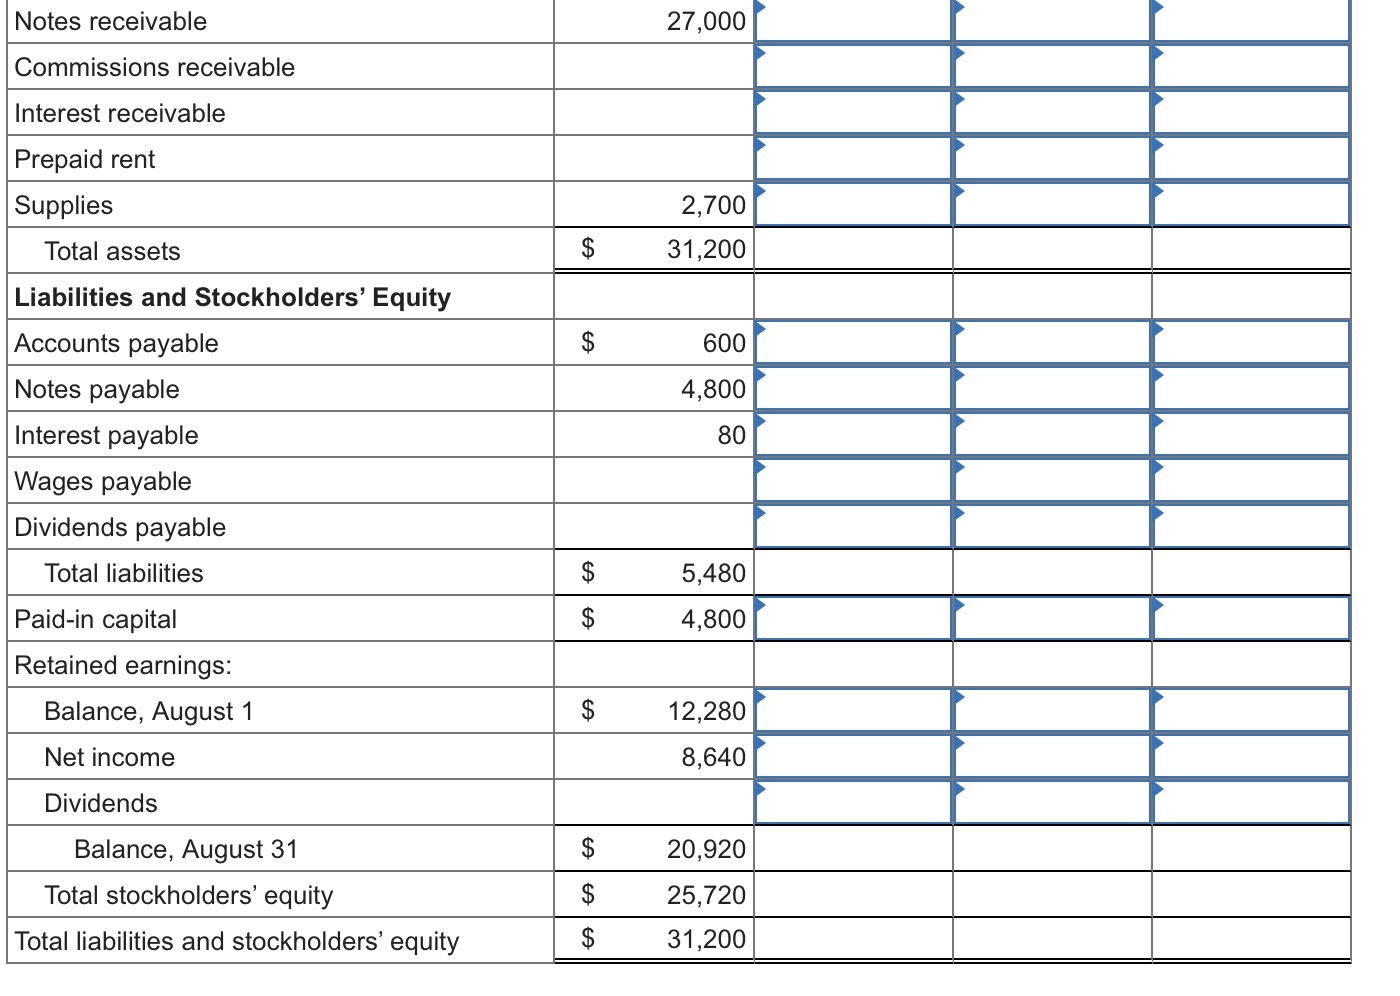The height and width of the screenshot is (996, 1400).
Task: Click first input cell for Paid-in capital
Action: pos(853,618)
